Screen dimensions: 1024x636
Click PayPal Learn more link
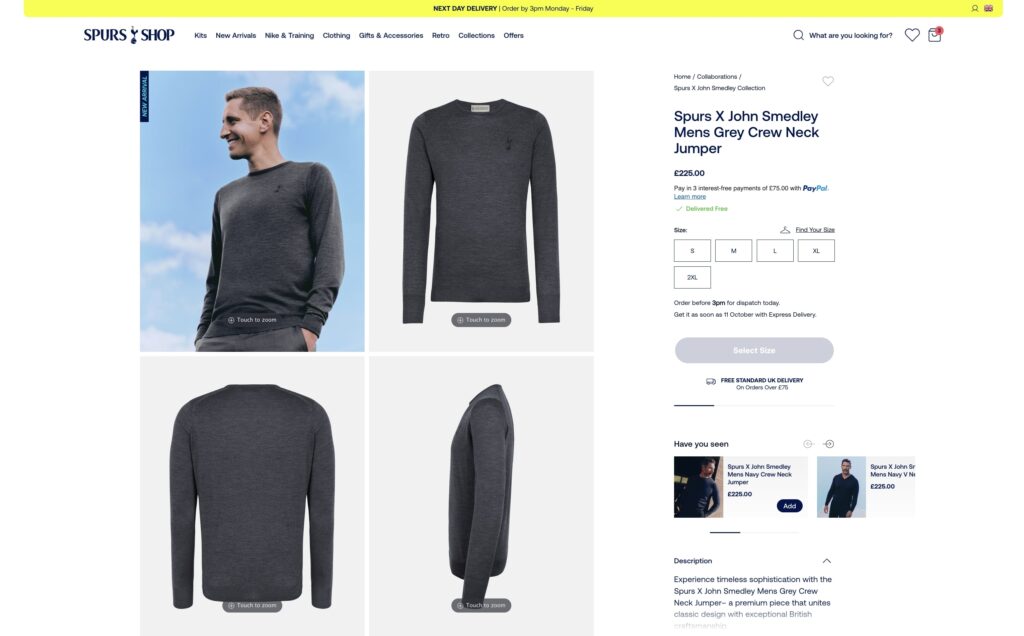(x=690, y=197)
